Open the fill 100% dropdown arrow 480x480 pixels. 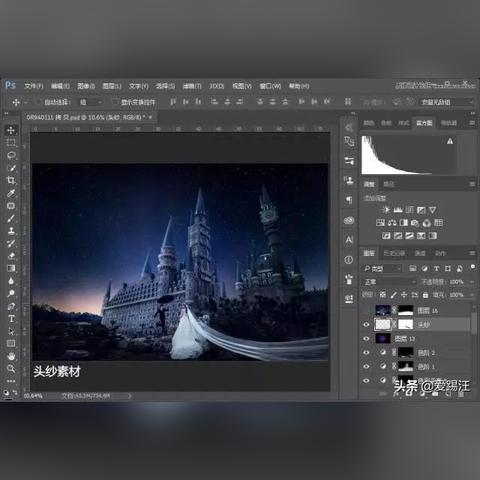tap(472, 295)
